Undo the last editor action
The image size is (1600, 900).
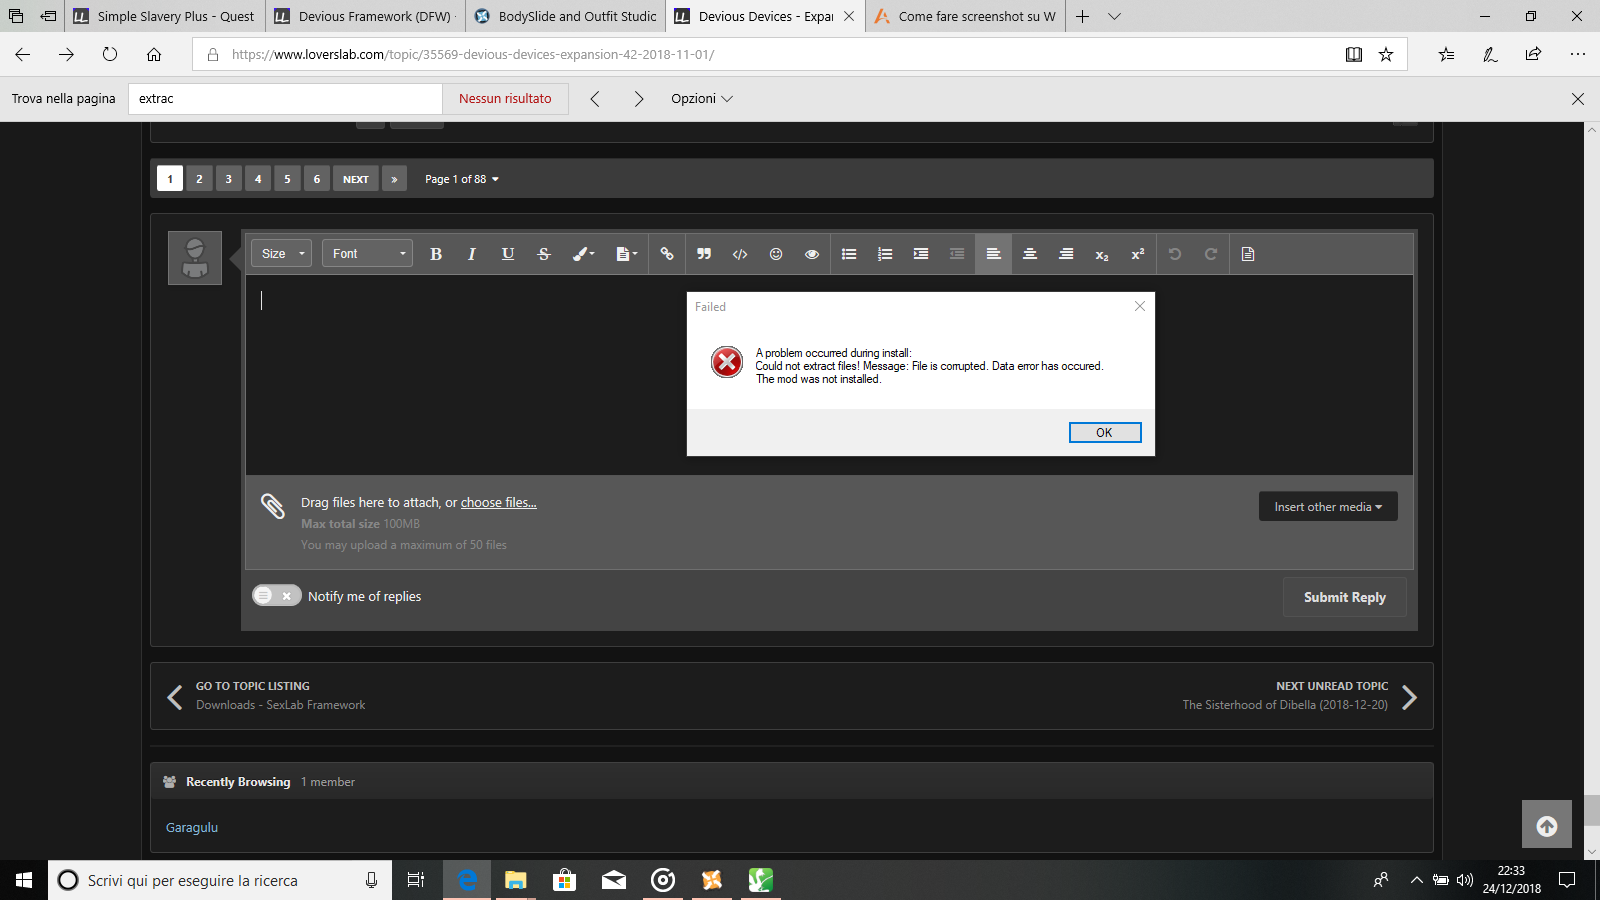click(1175, 254)
